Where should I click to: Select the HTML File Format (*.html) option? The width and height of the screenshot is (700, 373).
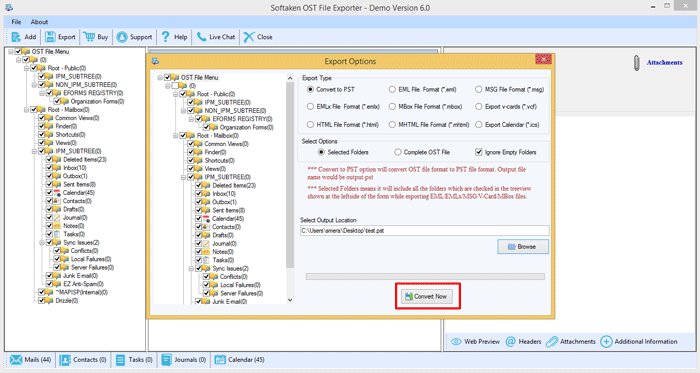coord(310,124)
